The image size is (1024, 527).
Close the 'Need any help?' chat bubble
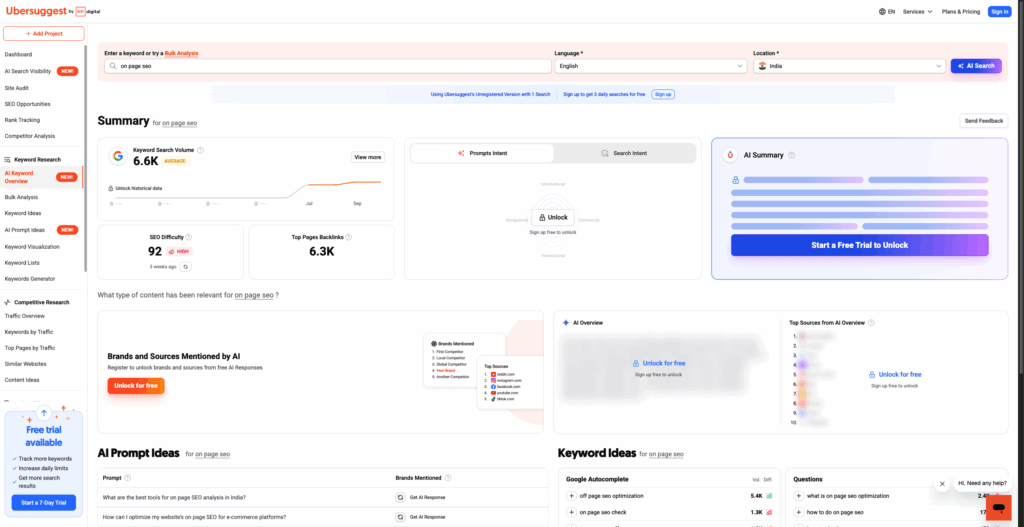[x=942, y=484]
